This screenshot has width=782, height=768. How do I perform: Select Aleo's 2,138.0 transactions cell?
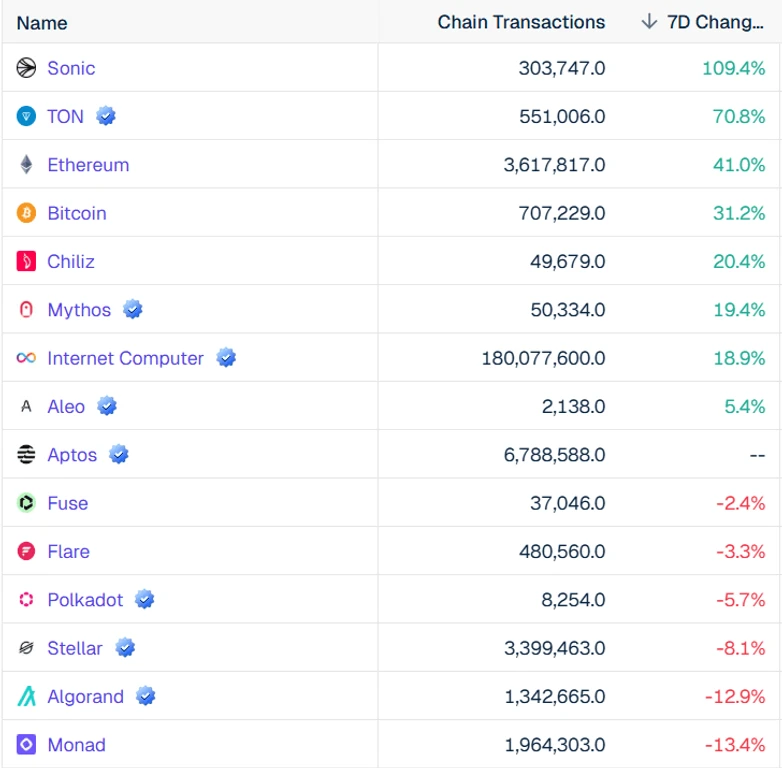(574, 406)
